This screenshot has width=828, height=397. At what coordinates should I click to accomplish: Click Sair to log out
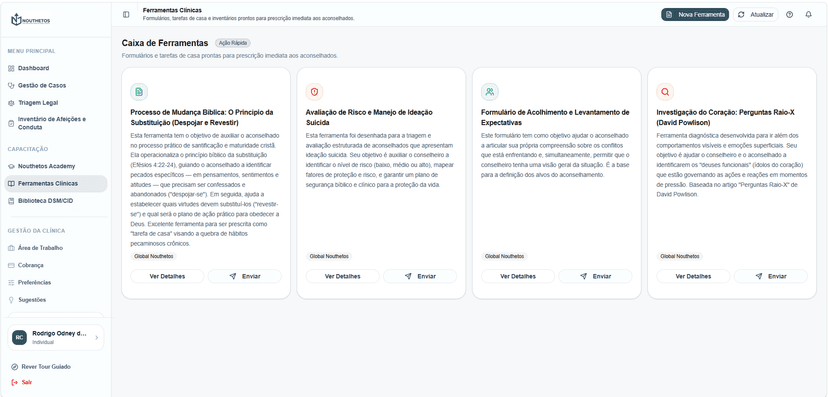22,382
